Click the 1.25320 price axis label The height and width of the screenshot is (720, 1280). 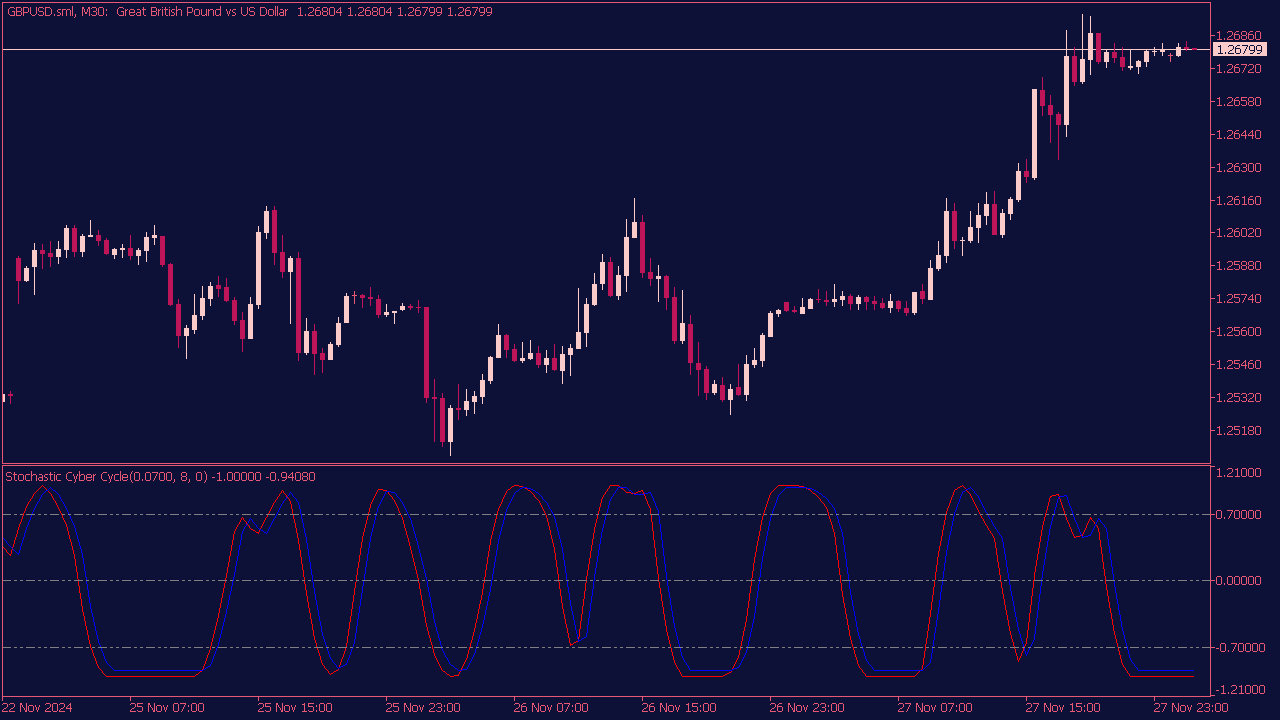pyautogui.click(x=1241, y=397)
